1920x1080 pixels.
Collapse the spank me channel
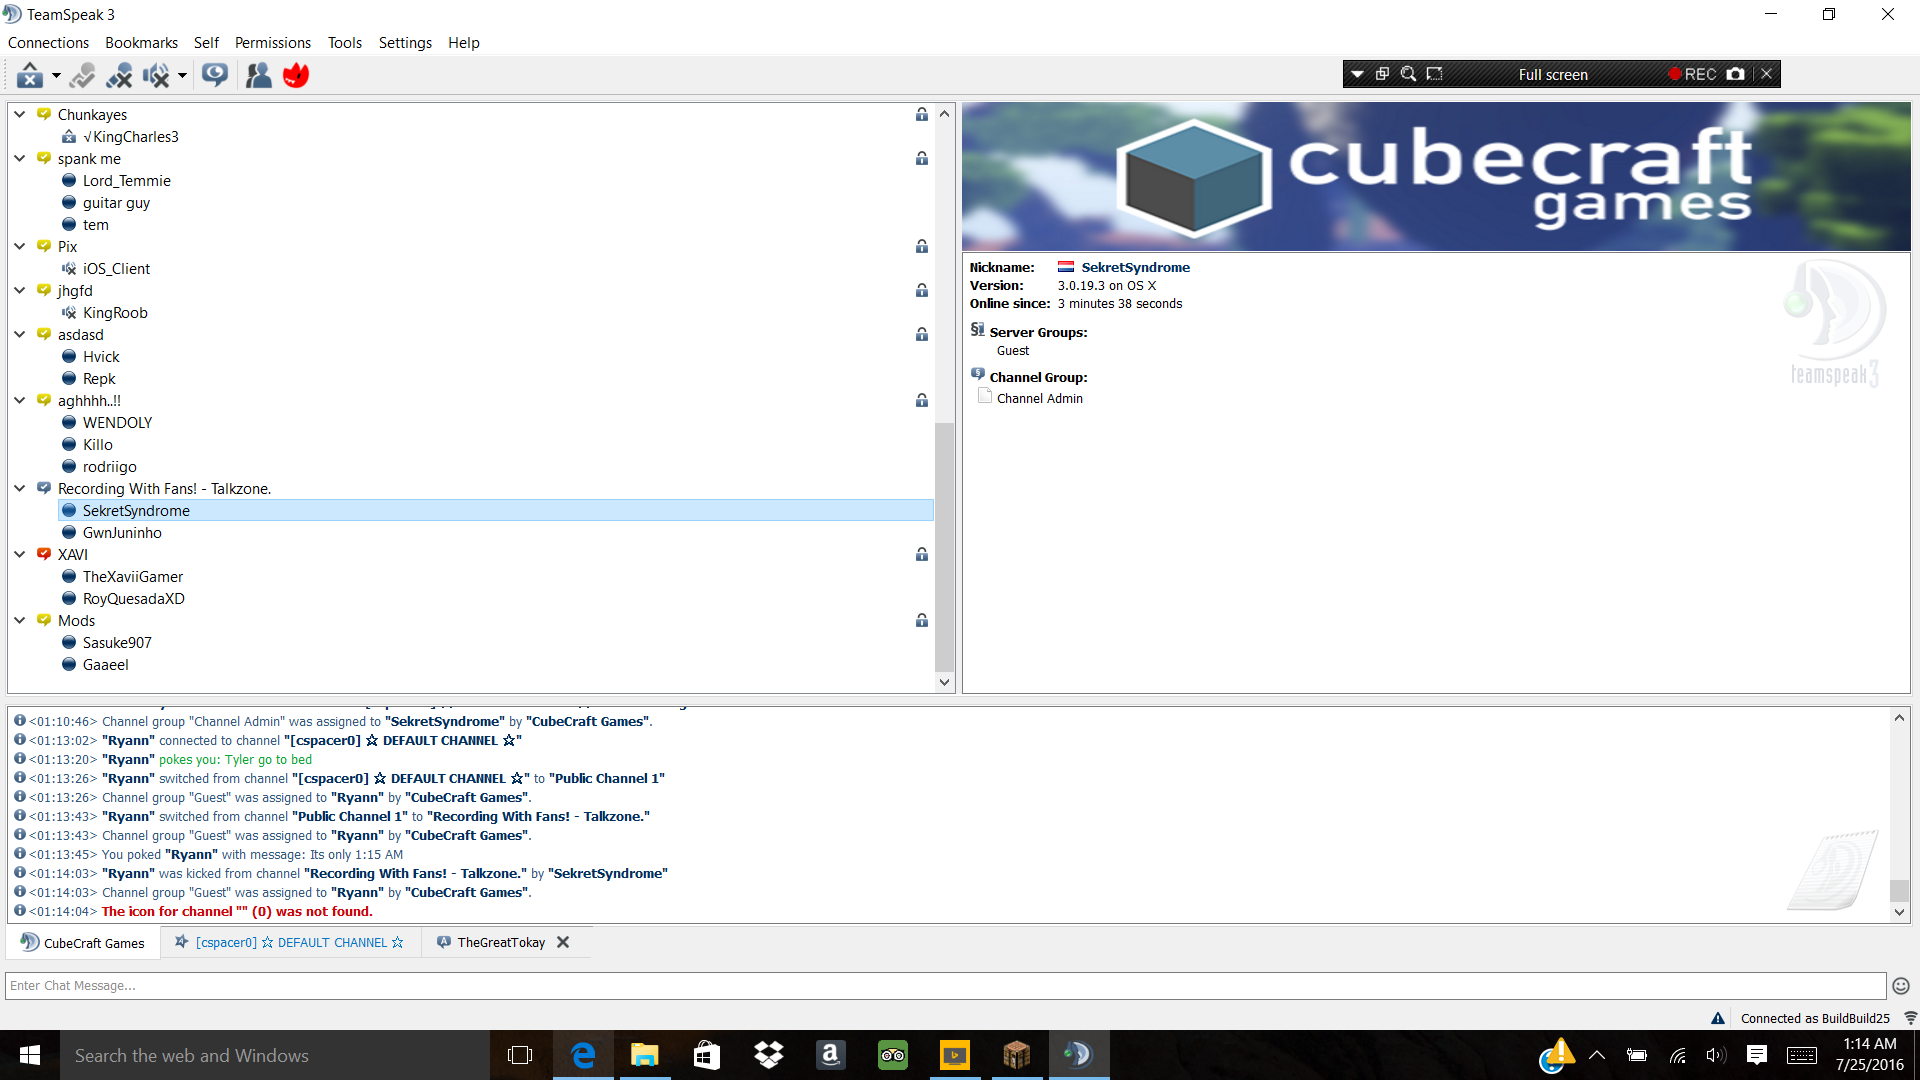pyautogui.click(x=19, y=158)
